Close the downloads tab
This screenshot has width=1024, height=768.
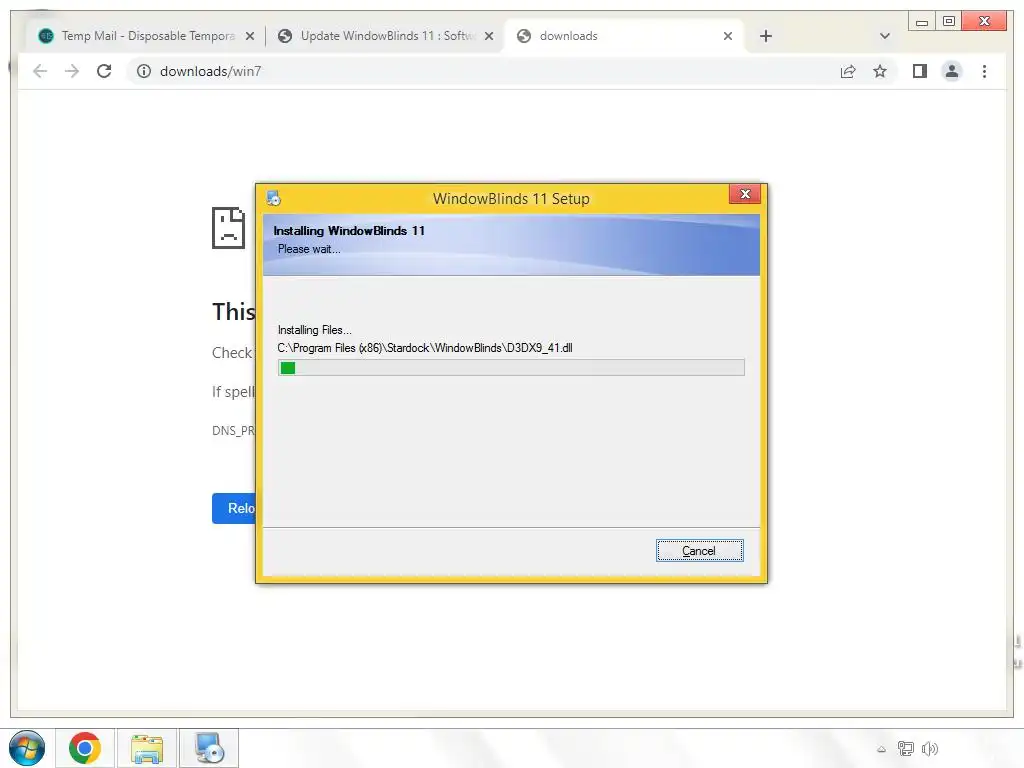click(728, 36)
